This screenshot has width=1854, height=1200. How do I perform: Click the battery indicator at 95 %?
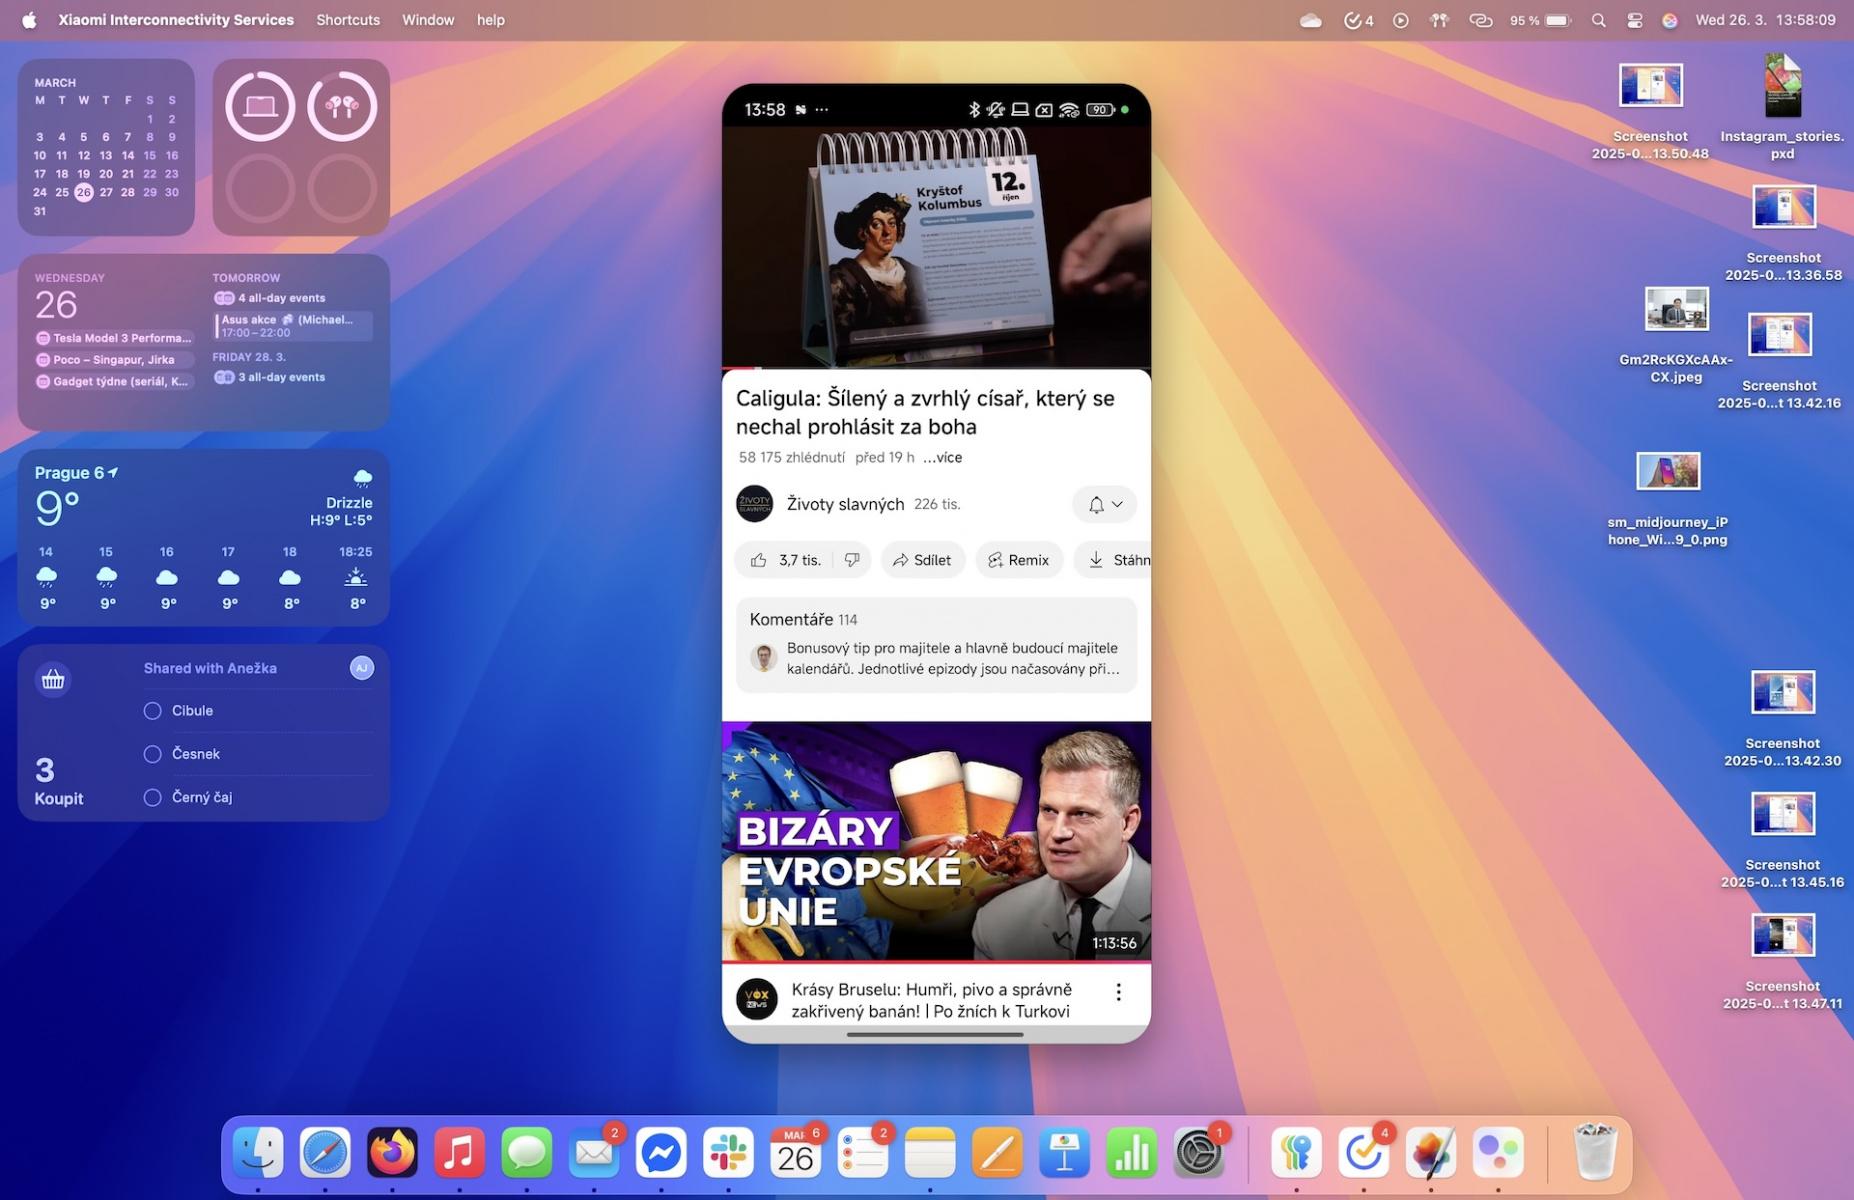coord(1540,20)
